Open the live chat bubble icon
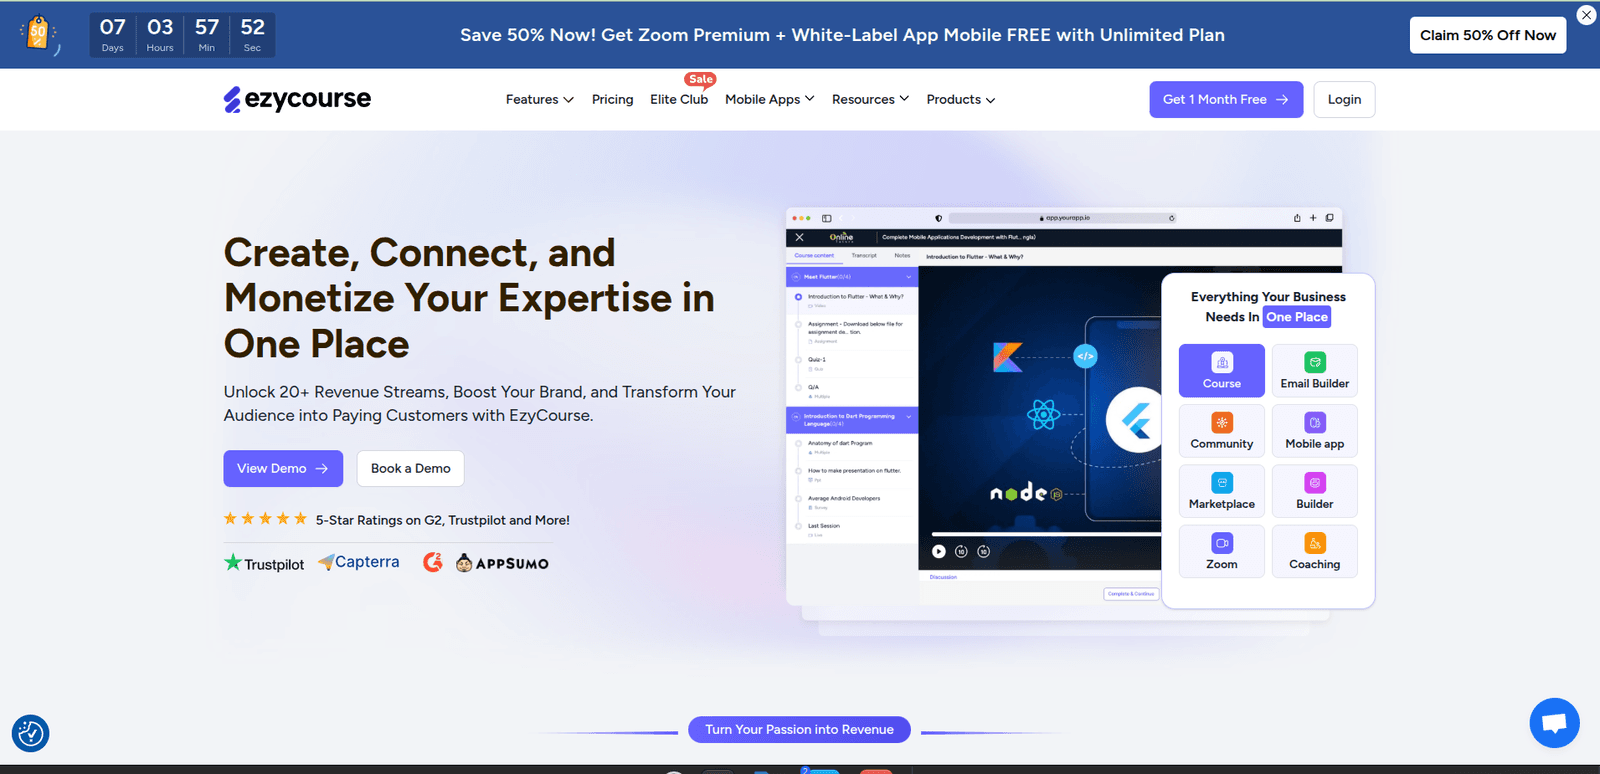Viewport: 1600px width, 774px height. click(1554, 722)
